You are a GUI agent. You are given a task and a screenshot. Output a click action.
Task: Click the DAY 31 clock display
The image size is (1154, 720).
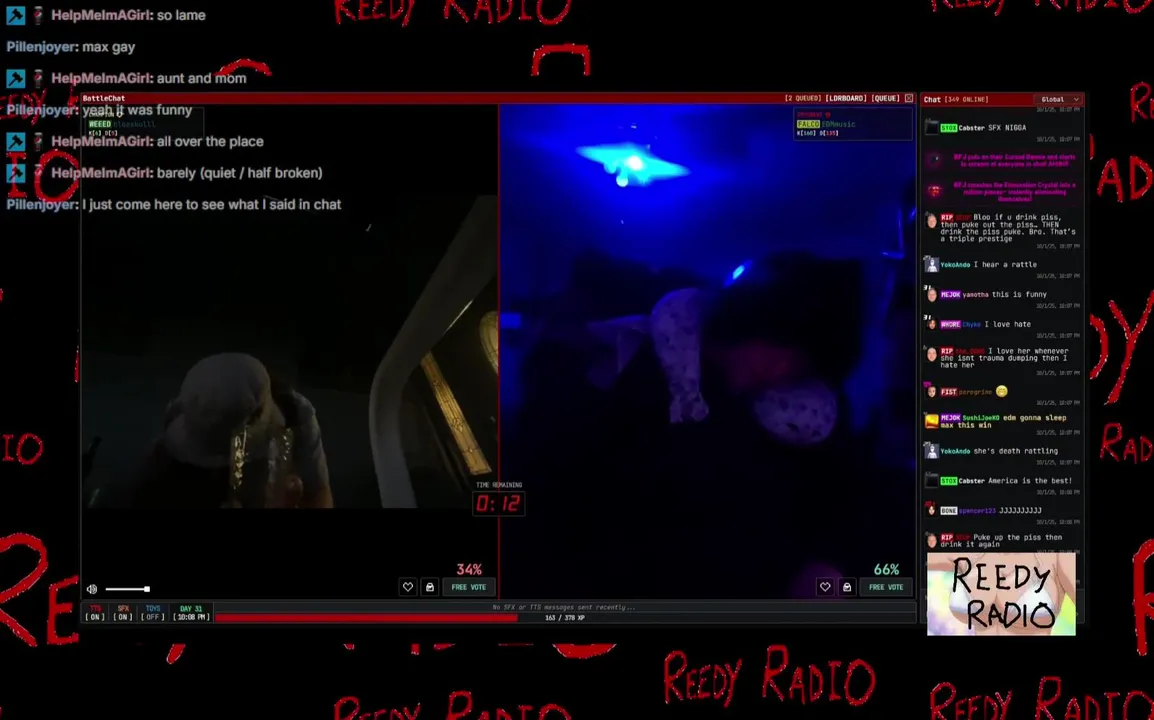point(191,613)
